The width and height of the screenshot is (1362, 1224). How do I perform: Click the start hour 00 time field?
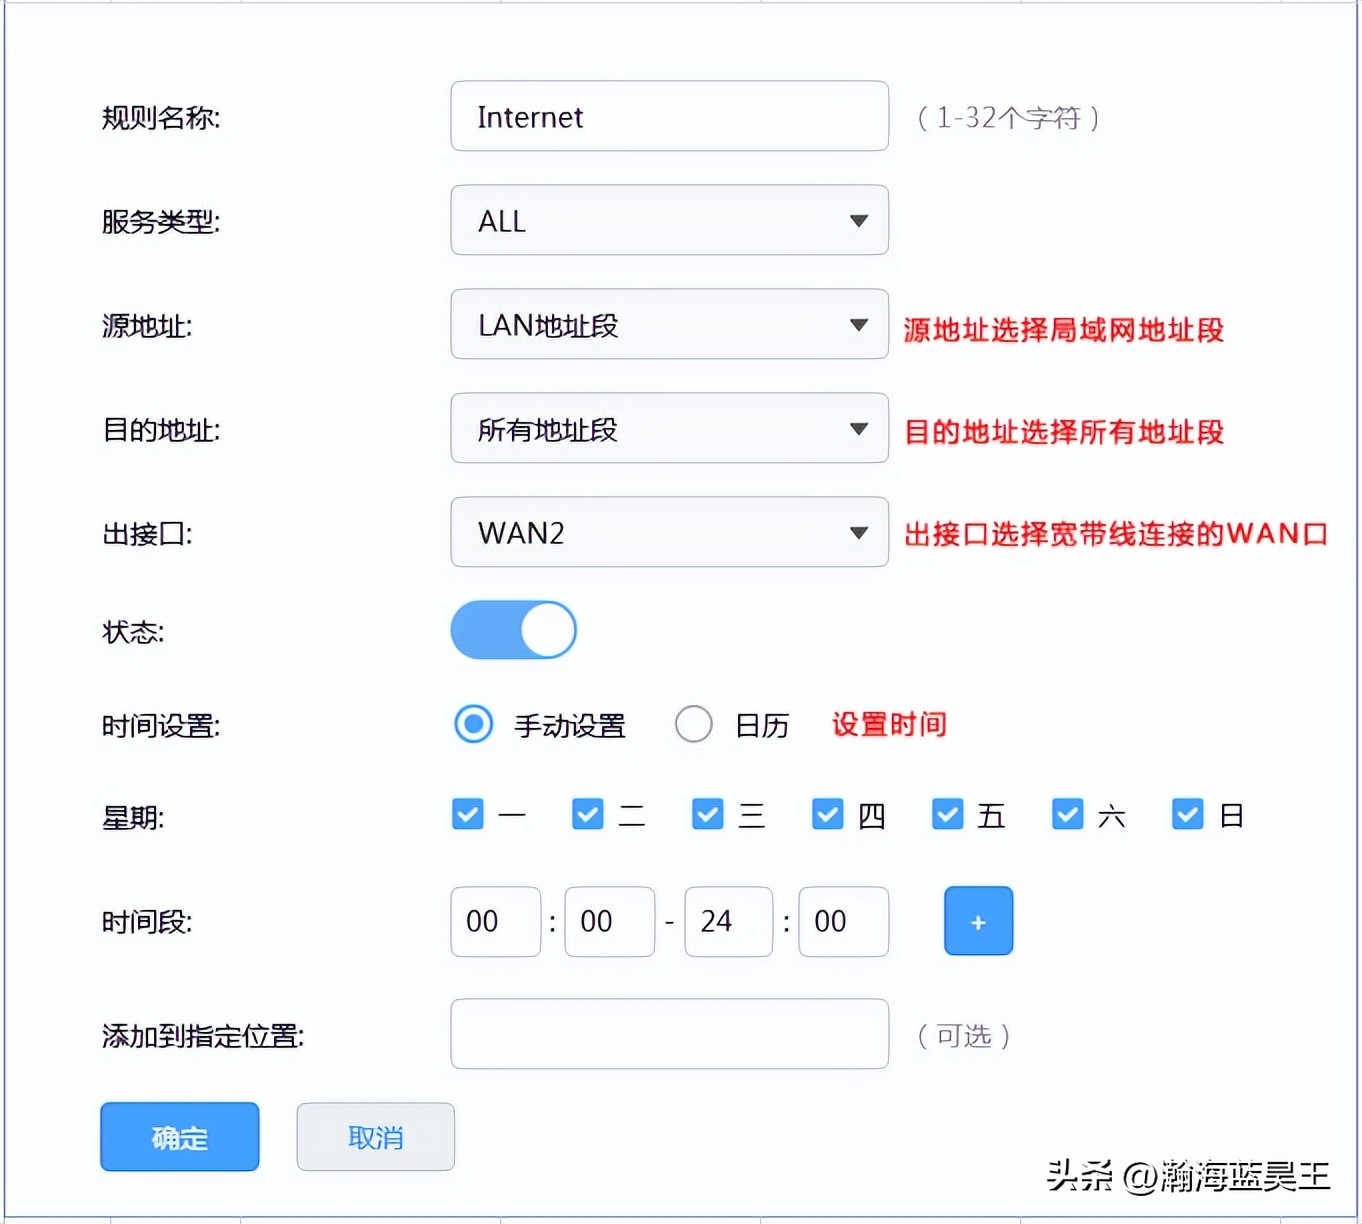[x=495, y=921]
